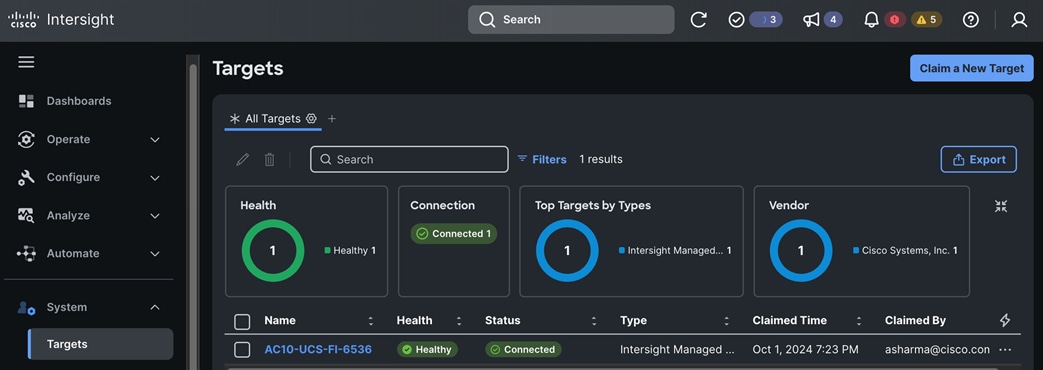Viewport: 1043px width, 370px height.
Task: Click the asharma@cisco.com Claimed By cell
Action: [937, 349]
